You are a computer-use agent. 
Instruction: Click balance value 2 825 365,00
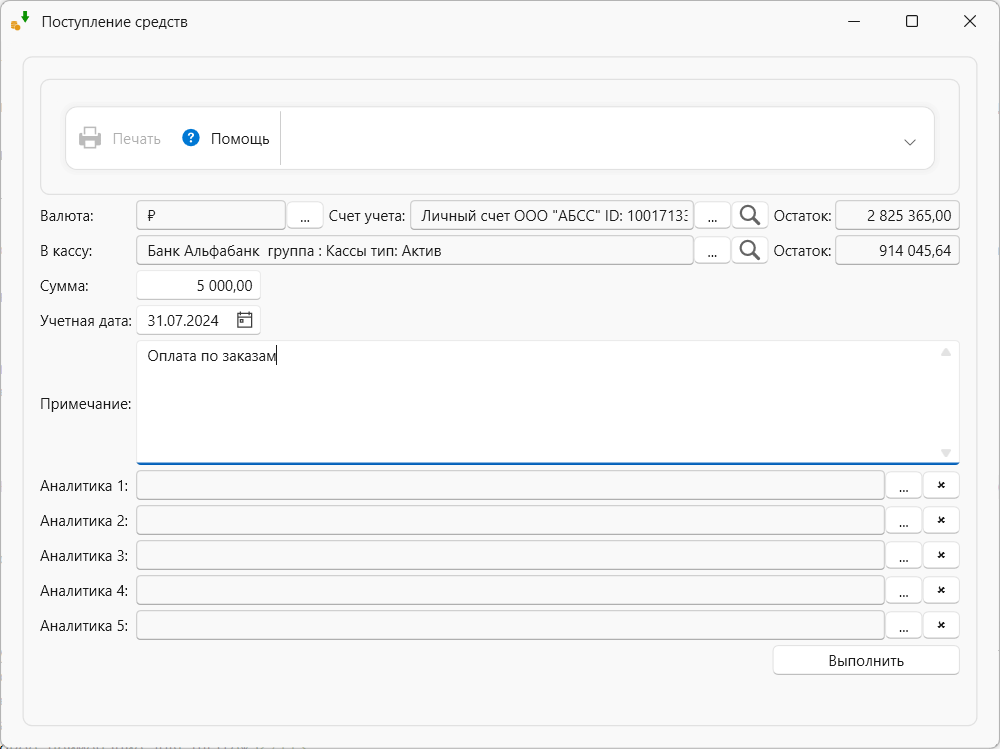[x=897, y=216]
